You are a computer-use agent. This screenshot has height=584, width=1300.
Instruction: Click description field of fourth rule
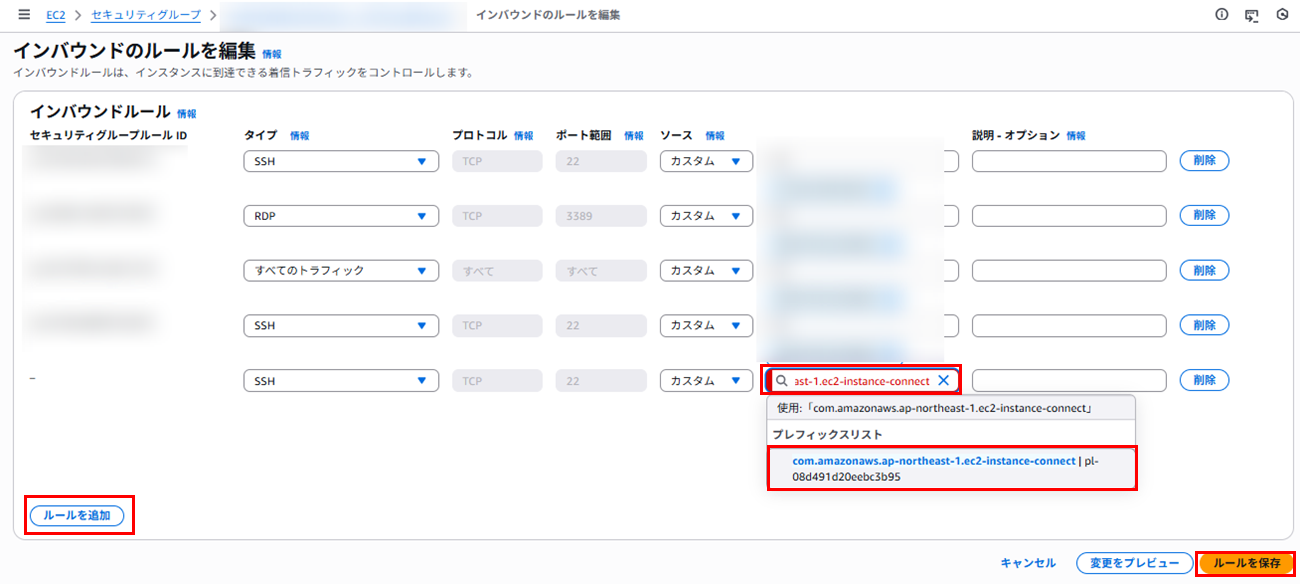click(1069, 325)
